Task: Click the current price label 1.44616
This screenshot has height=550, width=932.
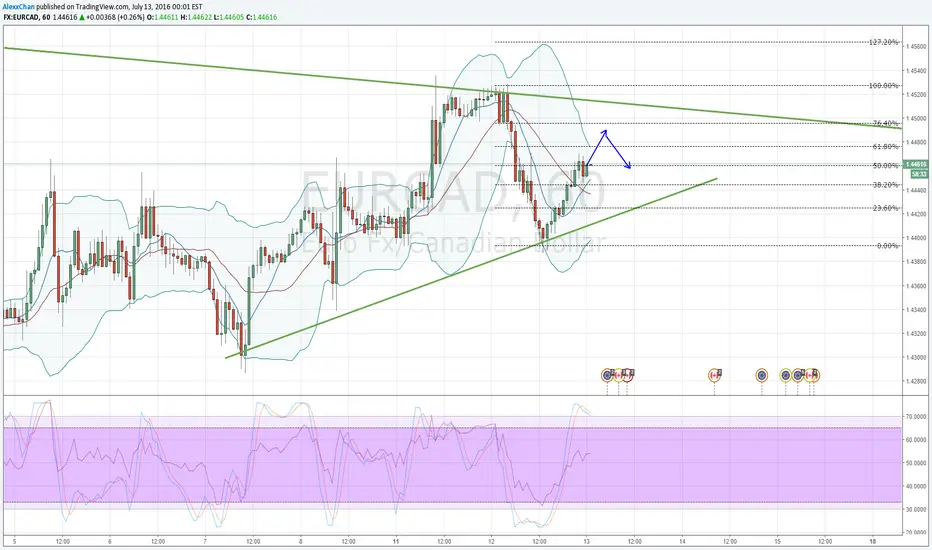Action: tap(915, 164)
